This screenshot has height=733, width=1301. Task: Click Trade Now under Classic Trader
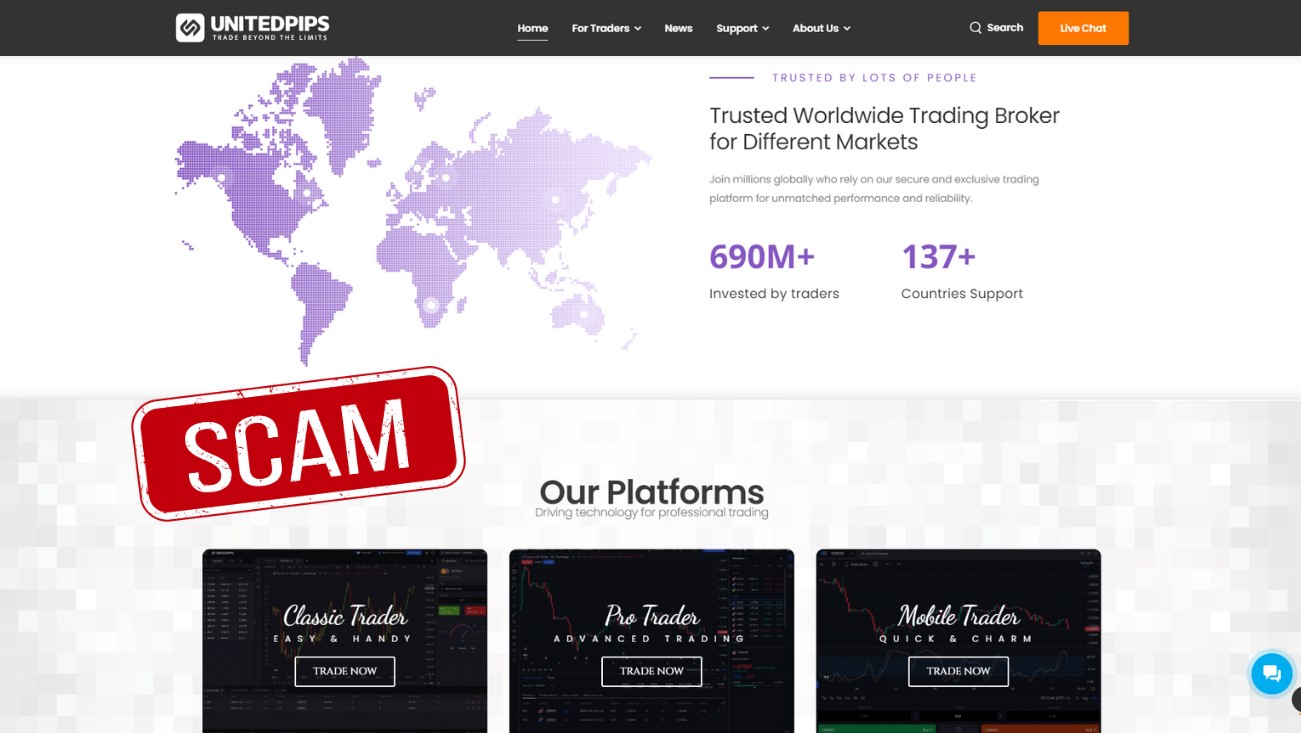click(x=345, y=671)
